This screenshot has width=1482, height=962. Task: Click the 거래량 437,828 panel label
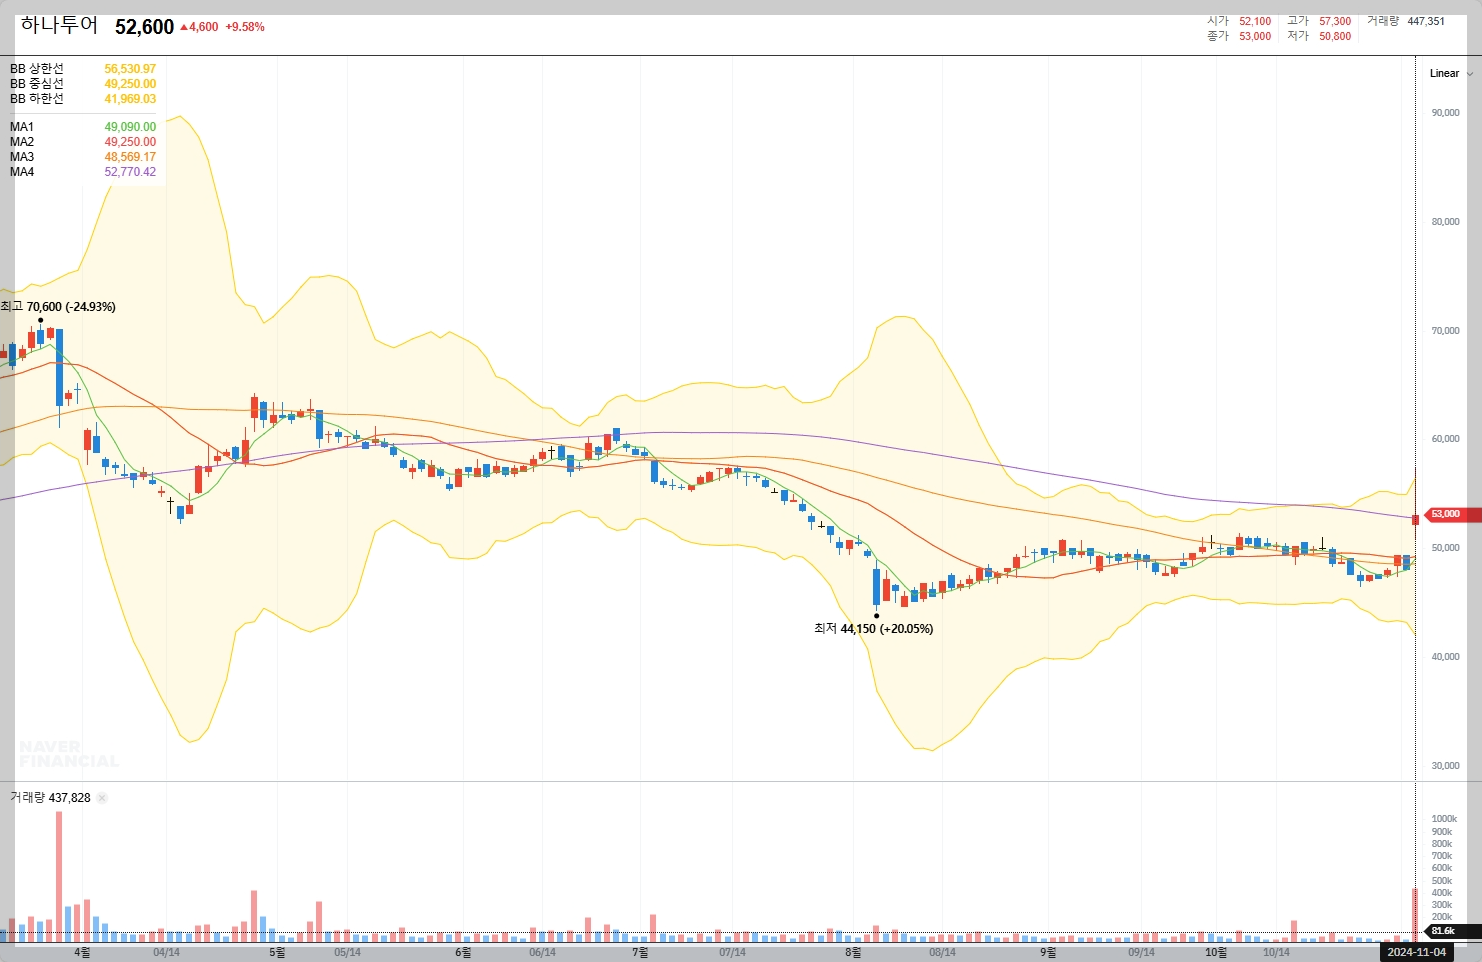[50, 798]
